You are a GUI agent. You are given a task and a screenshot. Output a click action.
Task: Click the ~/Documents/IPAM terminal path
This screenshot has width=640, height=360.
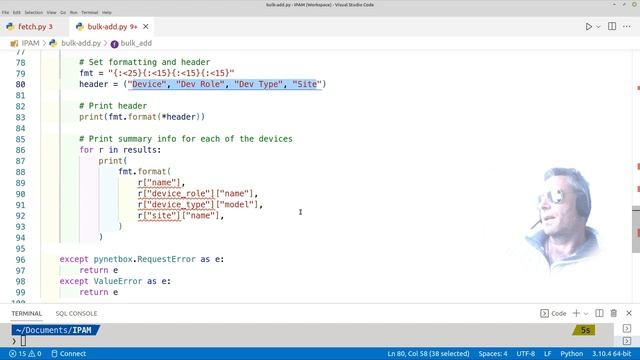pos(54,330)
